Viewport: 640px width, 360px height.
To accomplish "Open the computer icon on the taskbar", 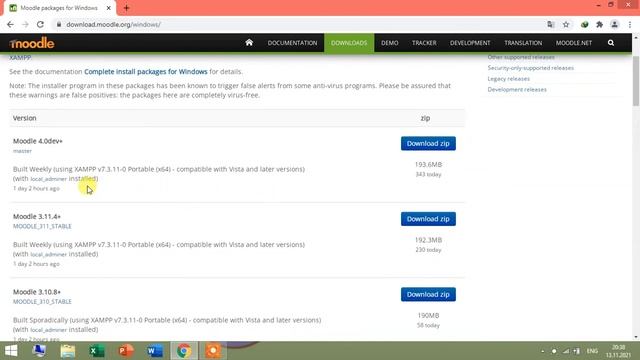I will (39, 351).
